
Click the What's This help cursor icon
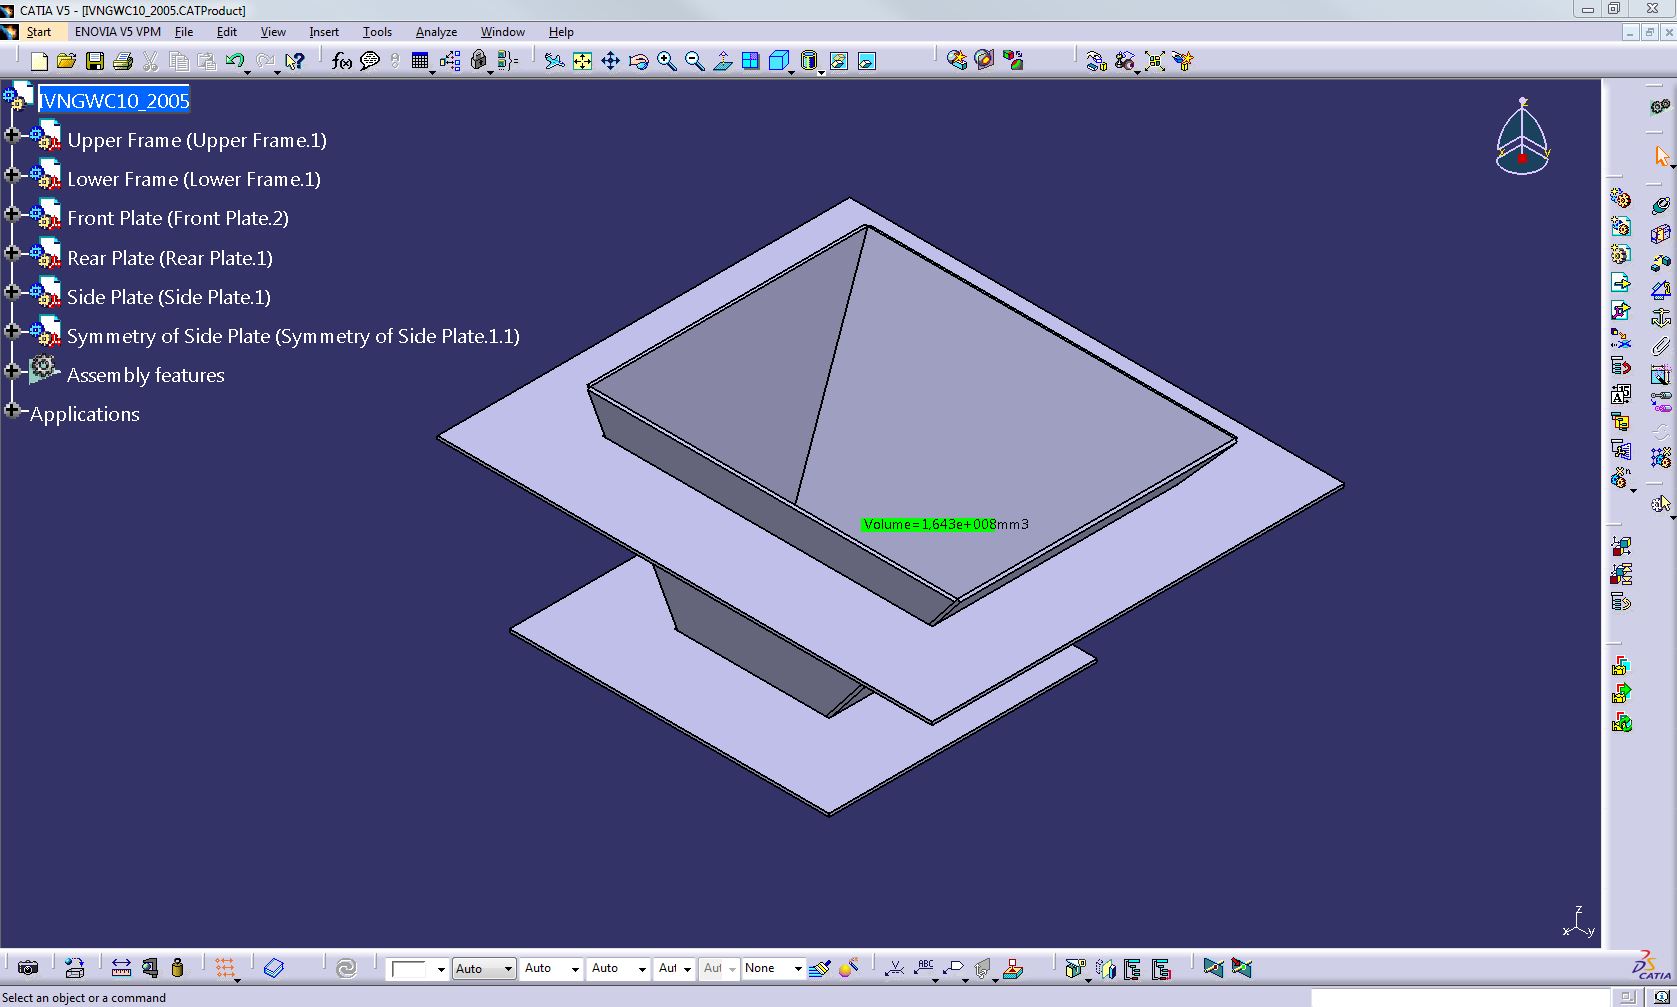click(x=294, y=62)
